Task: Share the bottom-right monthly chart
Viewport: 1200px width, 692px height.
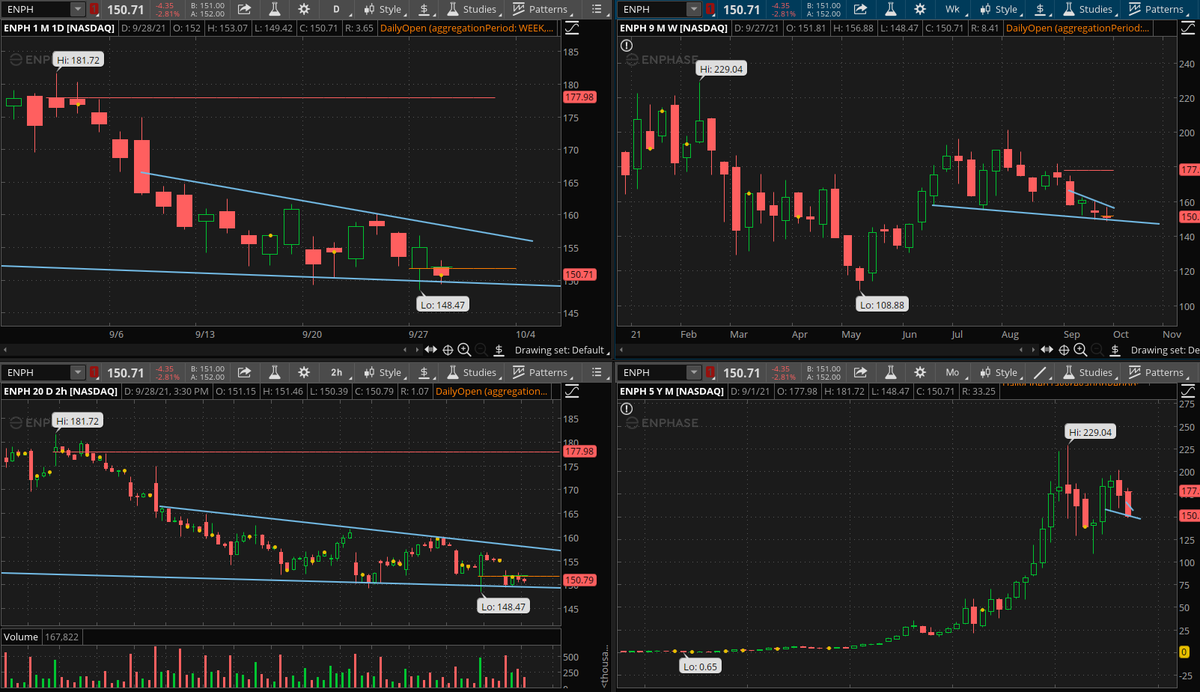Action: tap(860, 372)
